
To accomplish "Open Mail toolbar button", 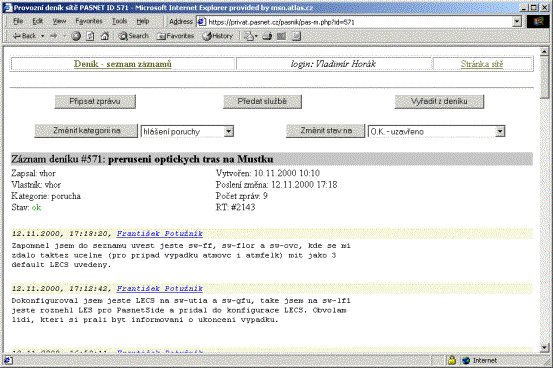I will click(x=251, y=36).
